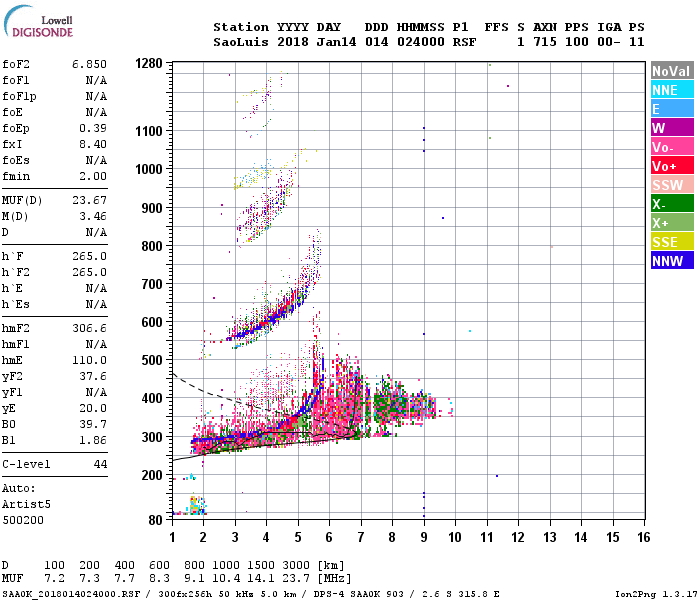Click the Ion2Png 1.3.17 version text
700x600 pixels.
pos(656,594)
